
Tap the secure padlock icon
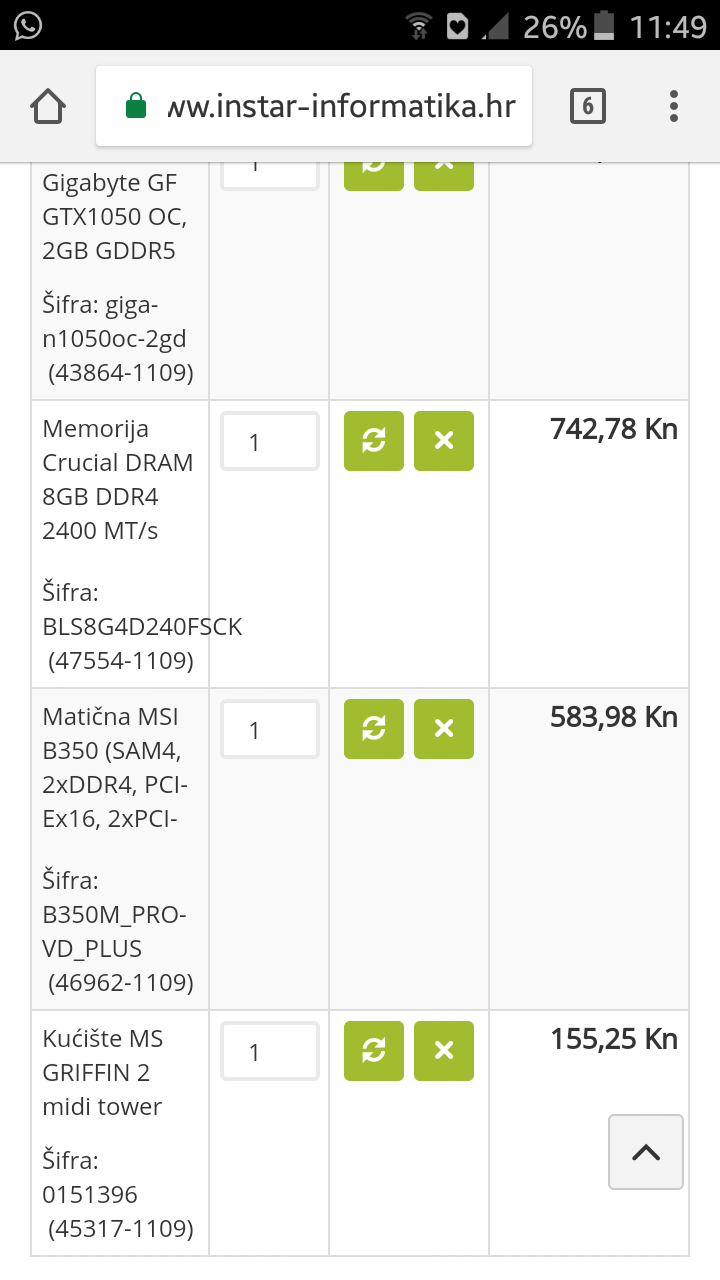pyautogui.click(x=136, y=106)
